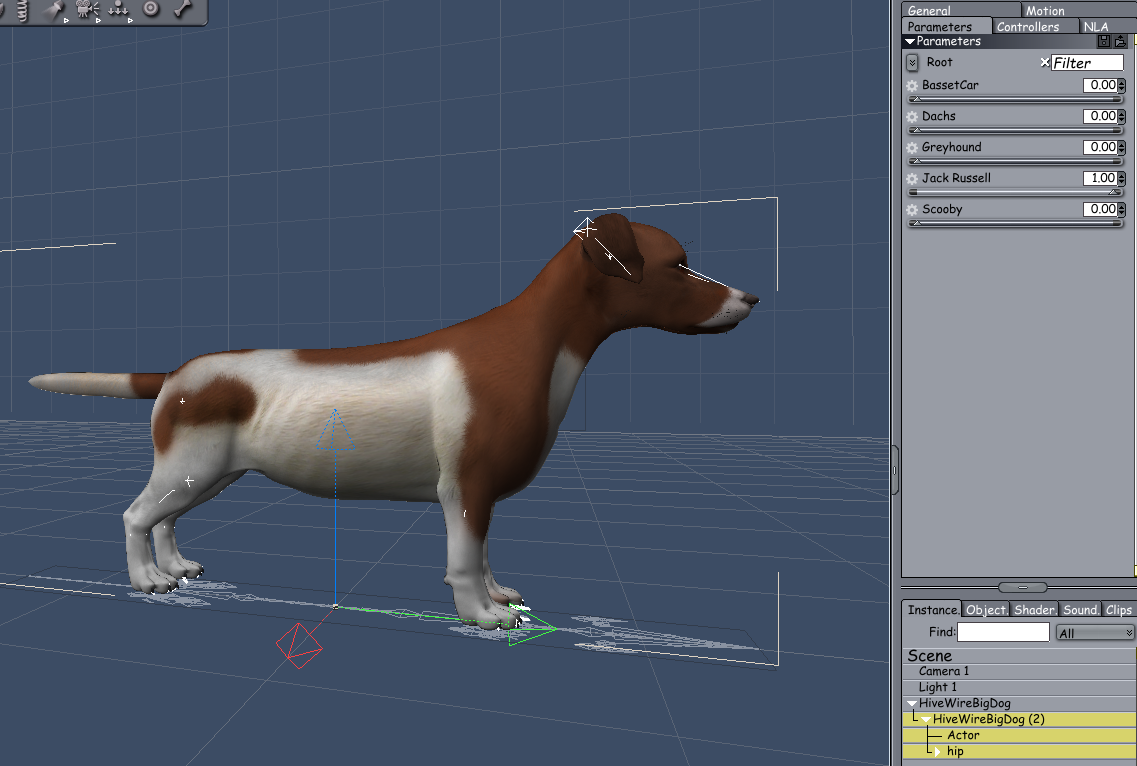Clear the filter with the X icon
This screenshot has height=766, width=1137.
pos(1045,62)
